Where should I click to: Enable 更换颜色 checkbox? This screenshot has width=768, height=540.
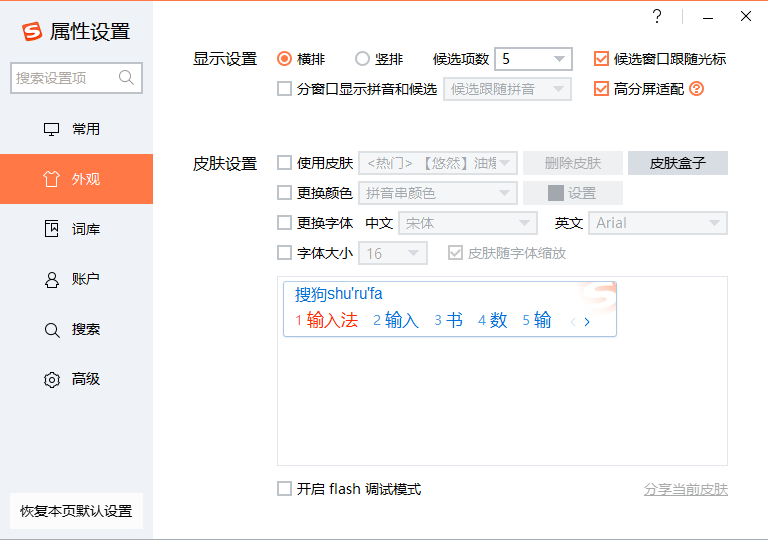pyautogui.click(x=285, y=193)
